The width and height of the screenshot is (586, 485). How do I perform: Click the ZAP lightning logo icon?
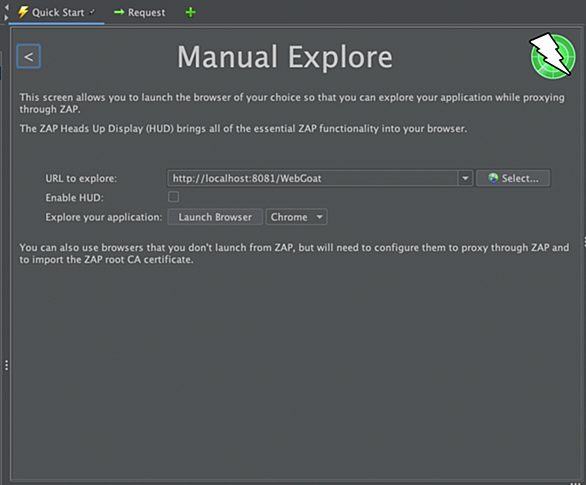click(x=552, y=55)
